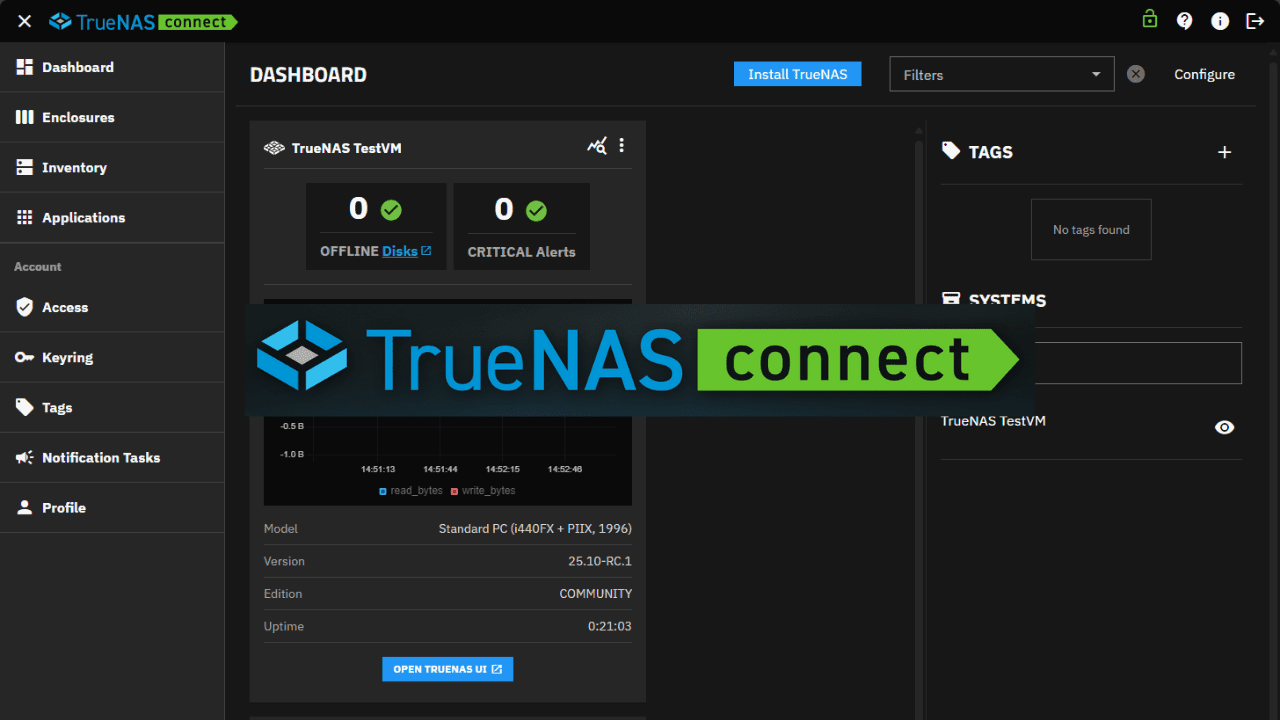The image size is (1280, 720).
Task: Click the TAGS panel heading
Action: click(x=991, y=152)
